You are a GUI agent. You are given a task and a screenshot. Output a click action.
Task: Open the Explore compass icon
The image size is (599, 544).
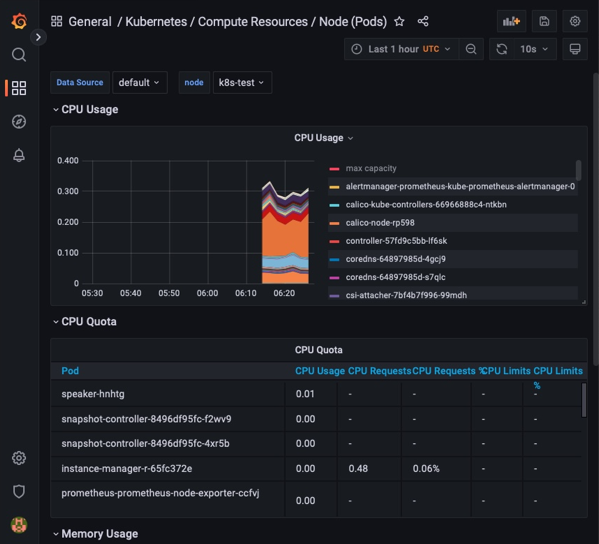coord(19,121)
